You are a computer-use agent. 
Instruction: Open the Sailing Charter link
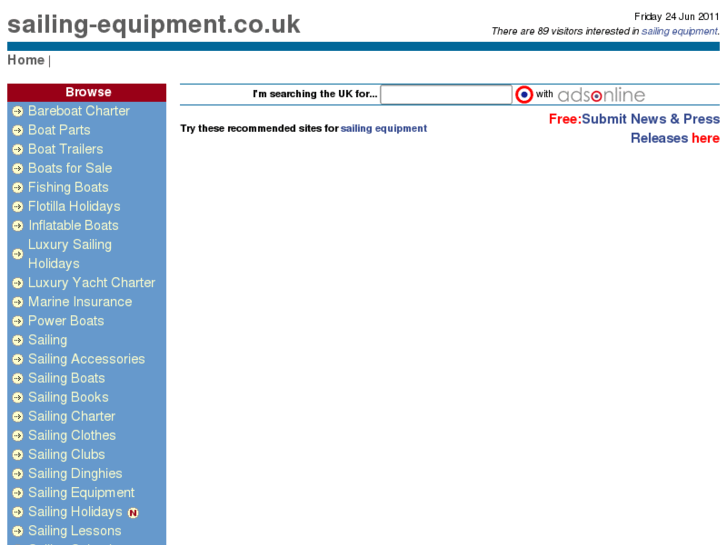coord(72,416)
